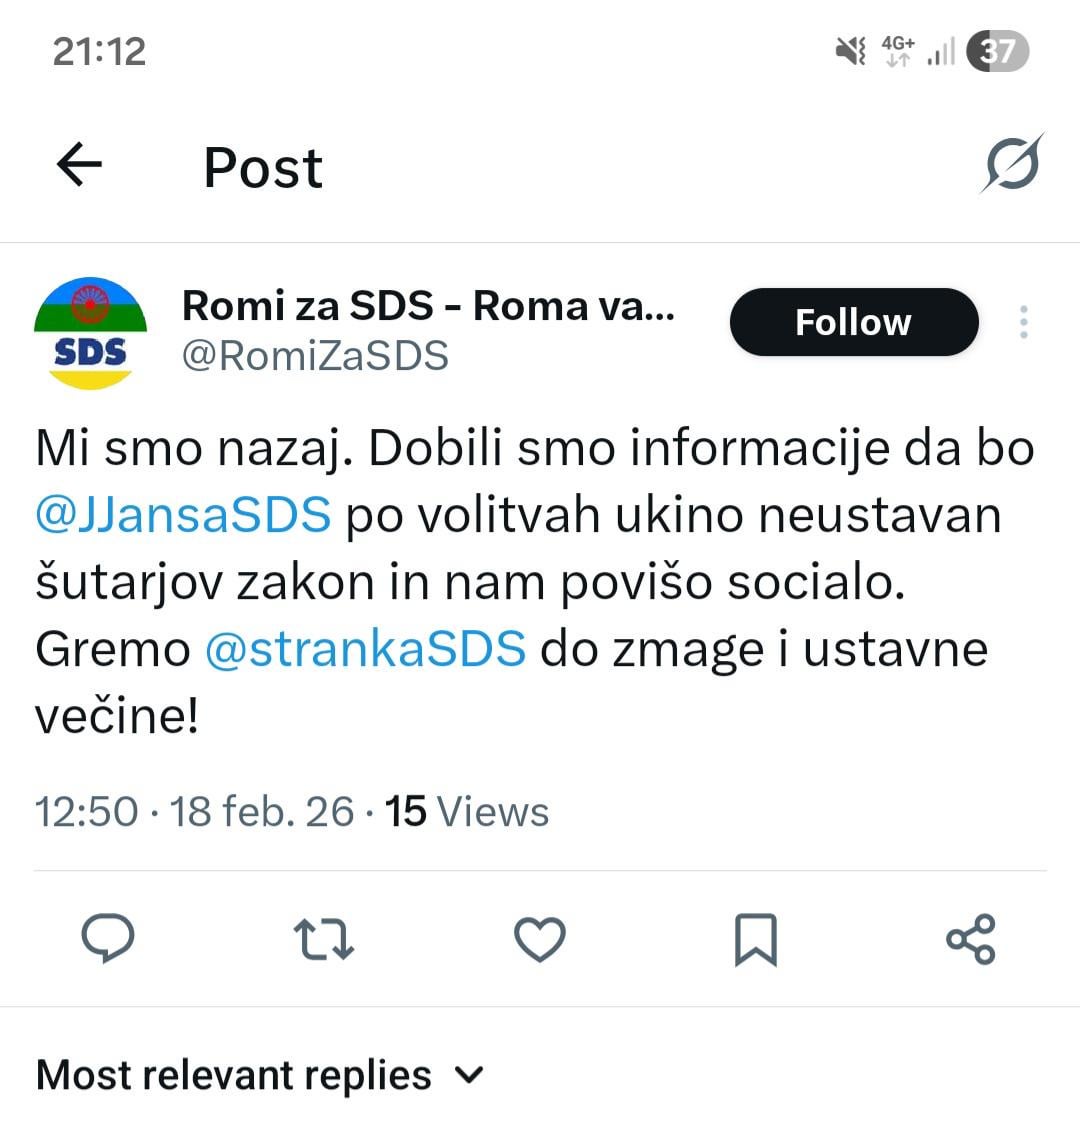Tap the 4G+ signal indicator
Viewport: 1080px width, 1134px height.
pos(898,50)
